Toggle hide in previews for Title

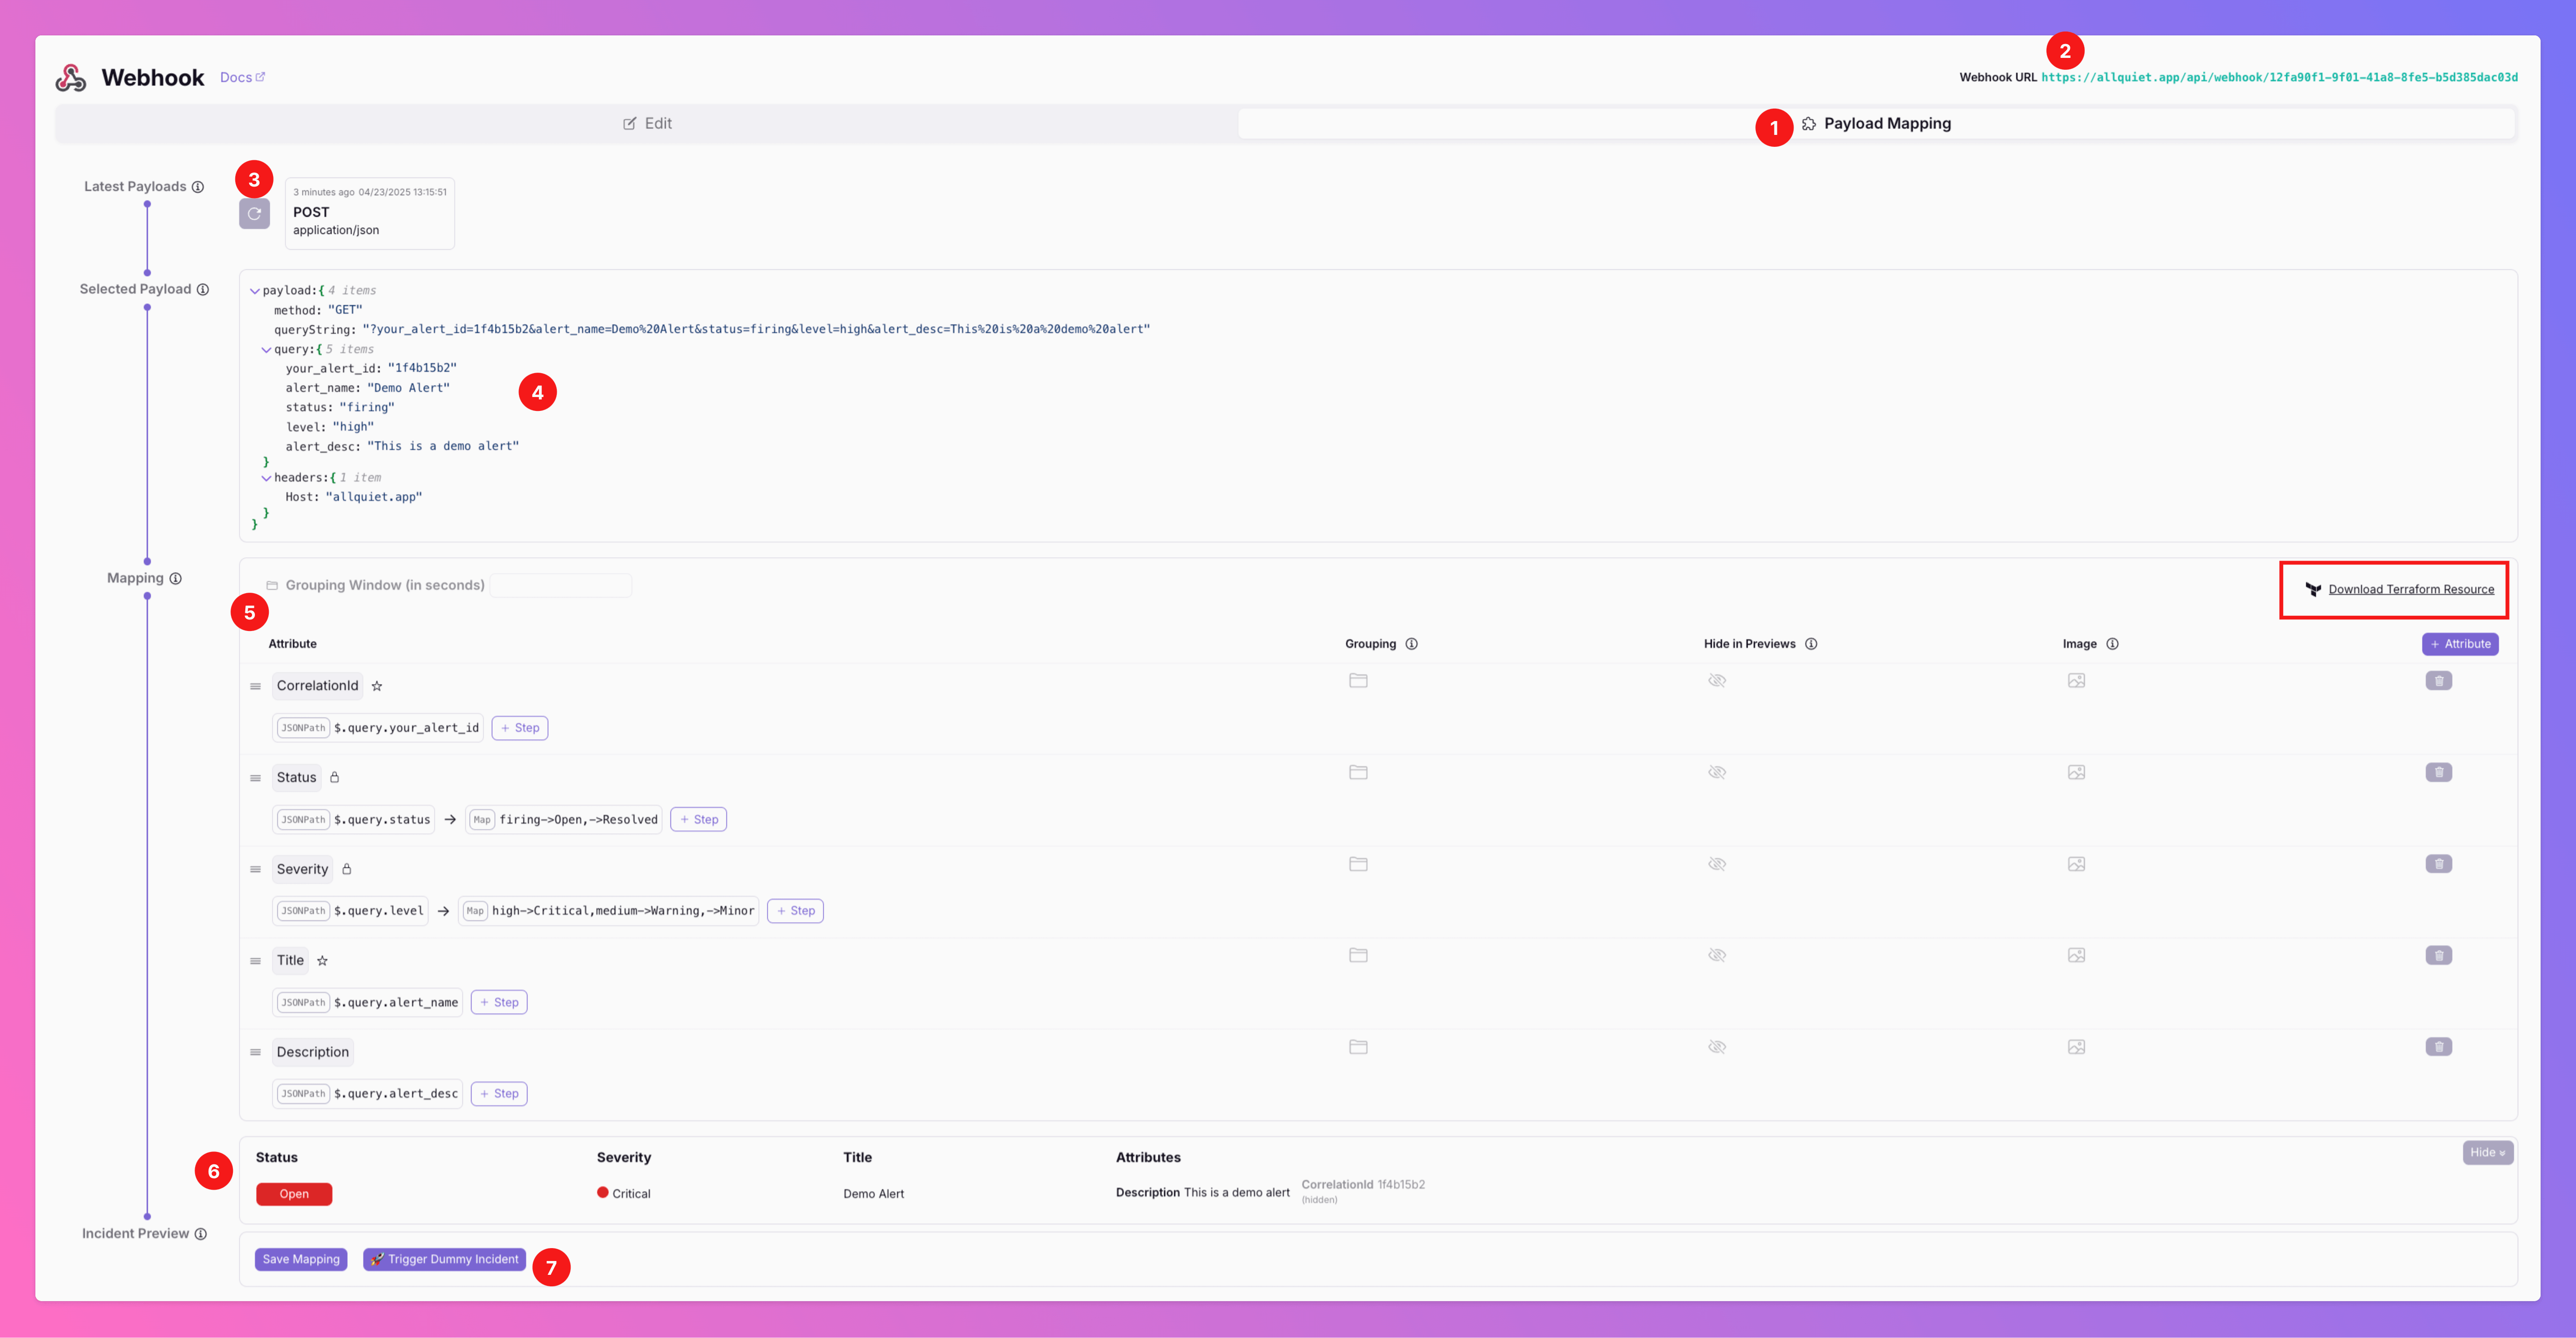pos(1717,955)
